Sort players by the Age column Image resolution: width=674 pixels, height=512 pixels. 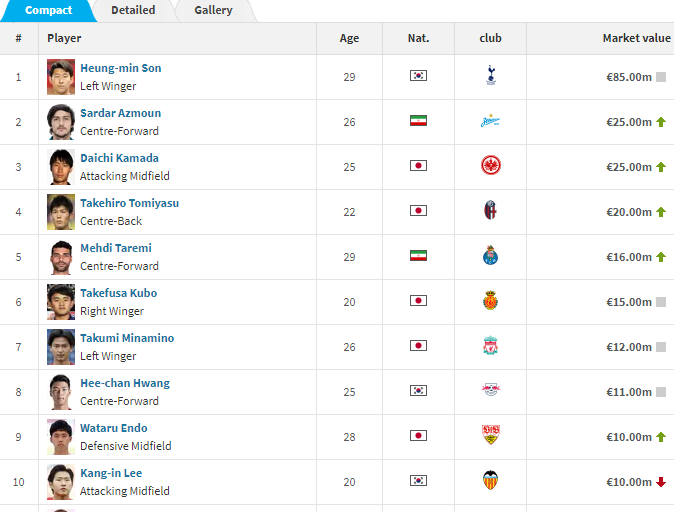point(349,38)
